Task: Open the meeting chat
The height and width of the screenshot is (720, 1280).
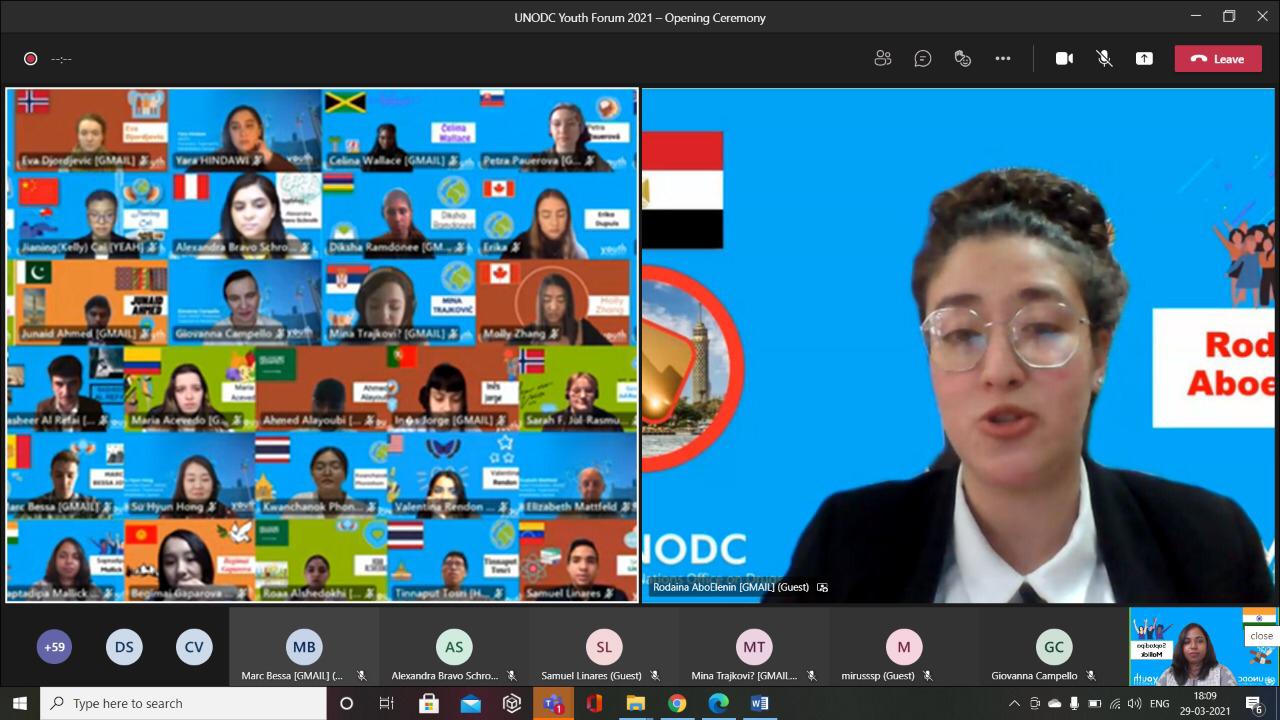Action: pos(923,59)
